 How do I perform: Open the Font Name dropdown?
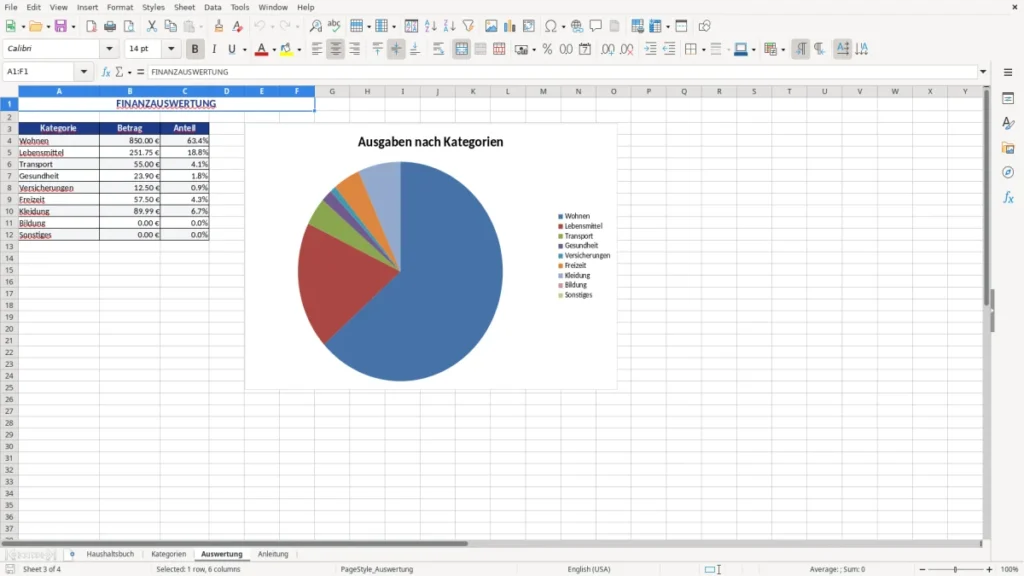click(x=109, y=48)
